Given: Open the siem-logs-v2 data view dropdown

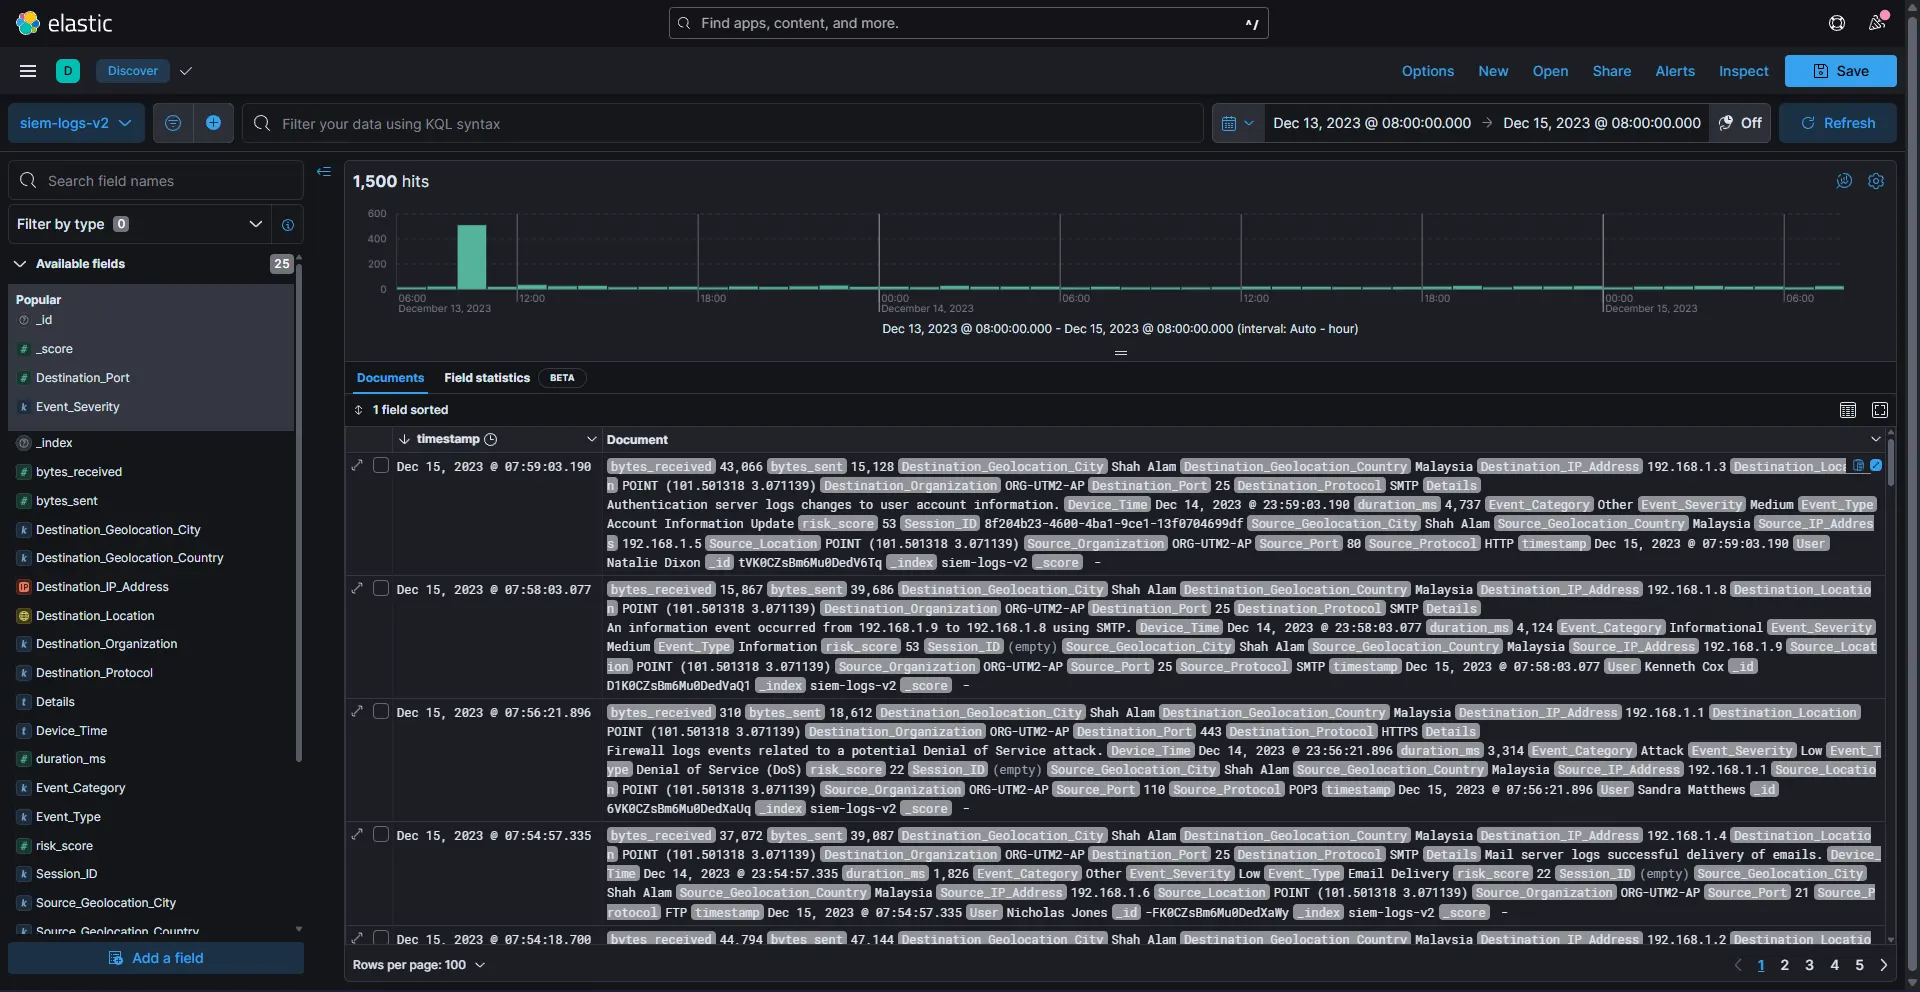Looking at the screenshot, I should point(75,123).
